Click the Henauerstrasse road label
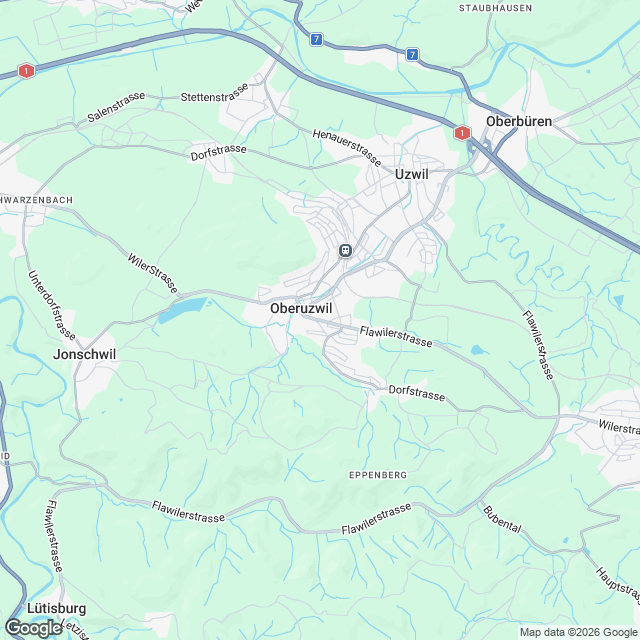The image size is (640, 640). [347, 148]
